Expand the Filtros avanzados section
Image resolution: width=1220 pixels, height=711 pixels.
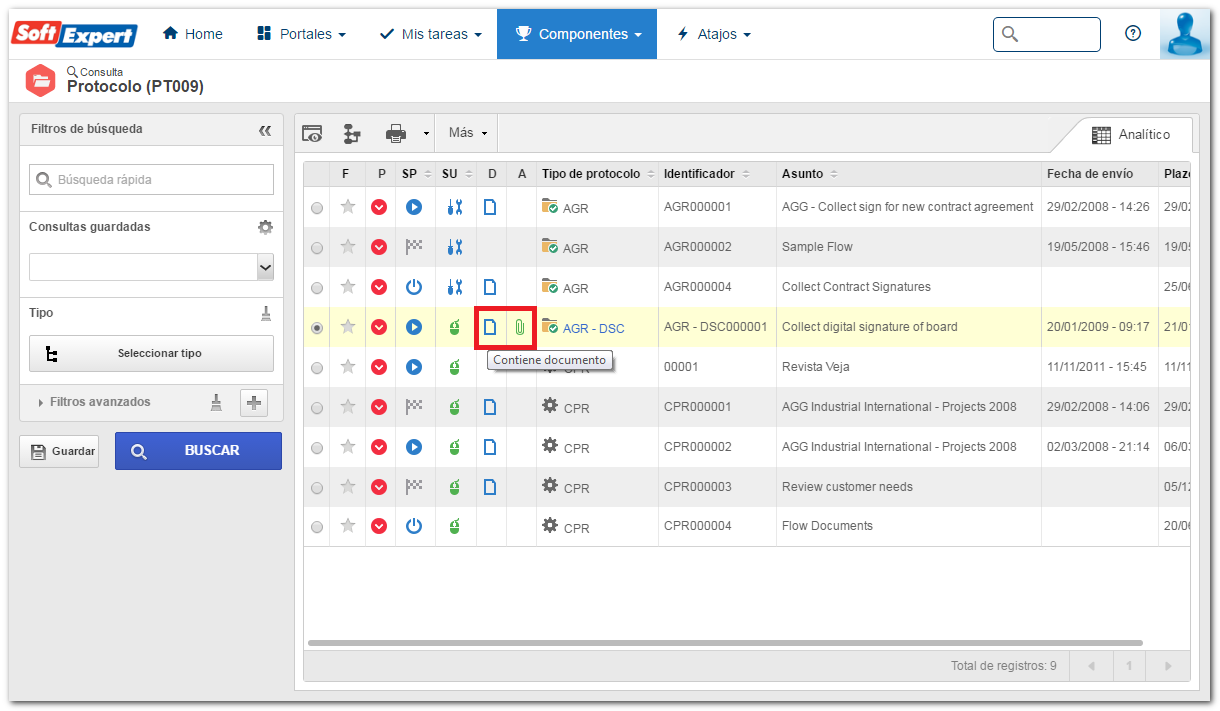tap(94, 402)
